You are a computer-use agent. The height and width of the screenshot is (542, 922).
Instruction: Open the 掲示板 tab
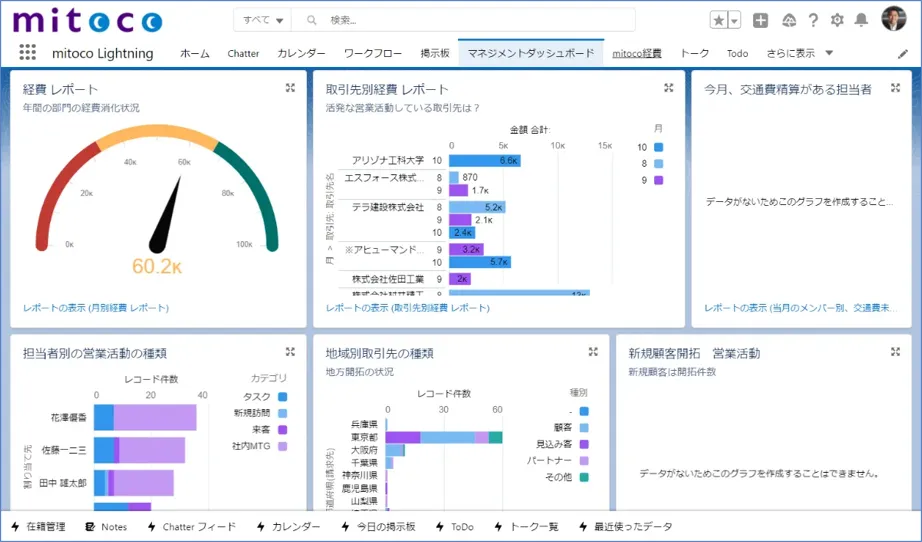(435, 53)
